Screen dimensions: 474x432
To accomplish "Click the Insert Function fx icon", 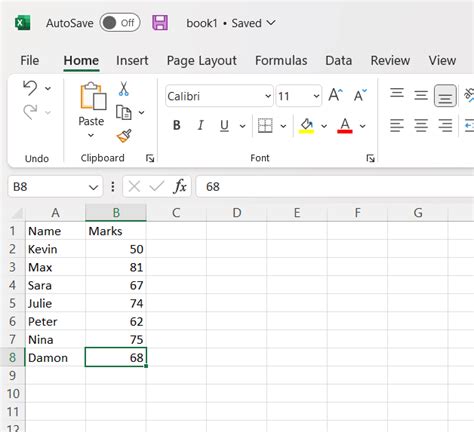I will click(x=180, y=186).
